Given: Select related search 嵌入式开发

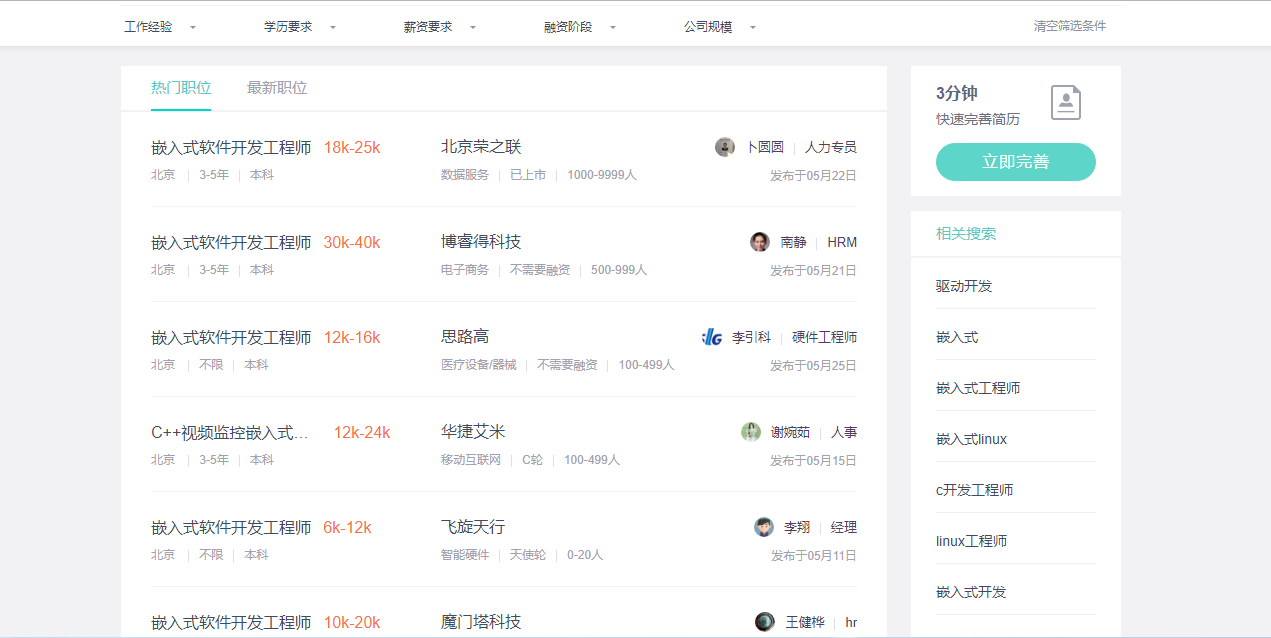Looking at the screenshot, I should (x=971, y=592).
